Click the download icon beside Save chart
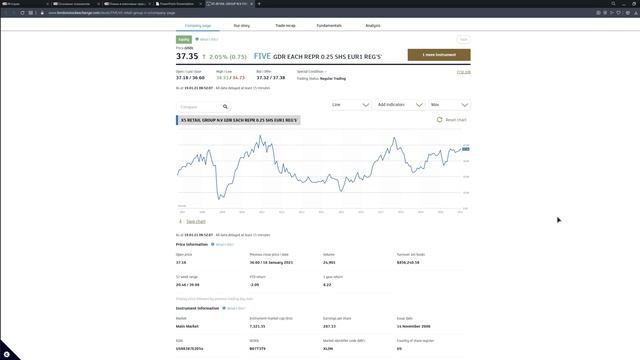The width and height of the screenshot is (640, 360). [180, 221]
